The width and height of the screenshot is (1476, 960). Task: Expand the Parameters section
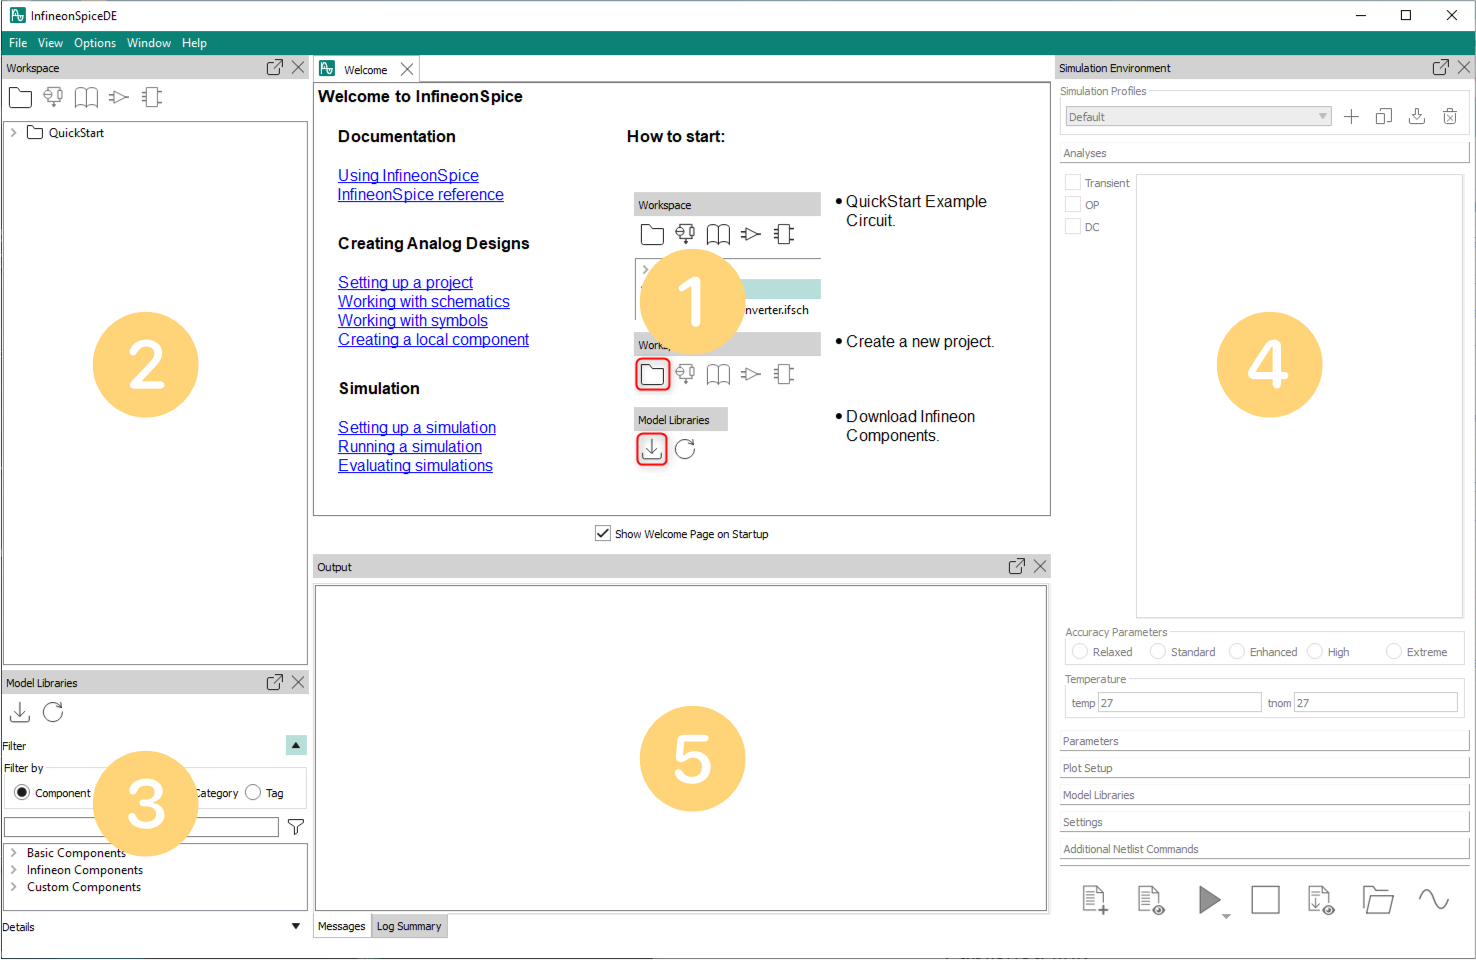pyautogui.click(x=1264, y=741)
